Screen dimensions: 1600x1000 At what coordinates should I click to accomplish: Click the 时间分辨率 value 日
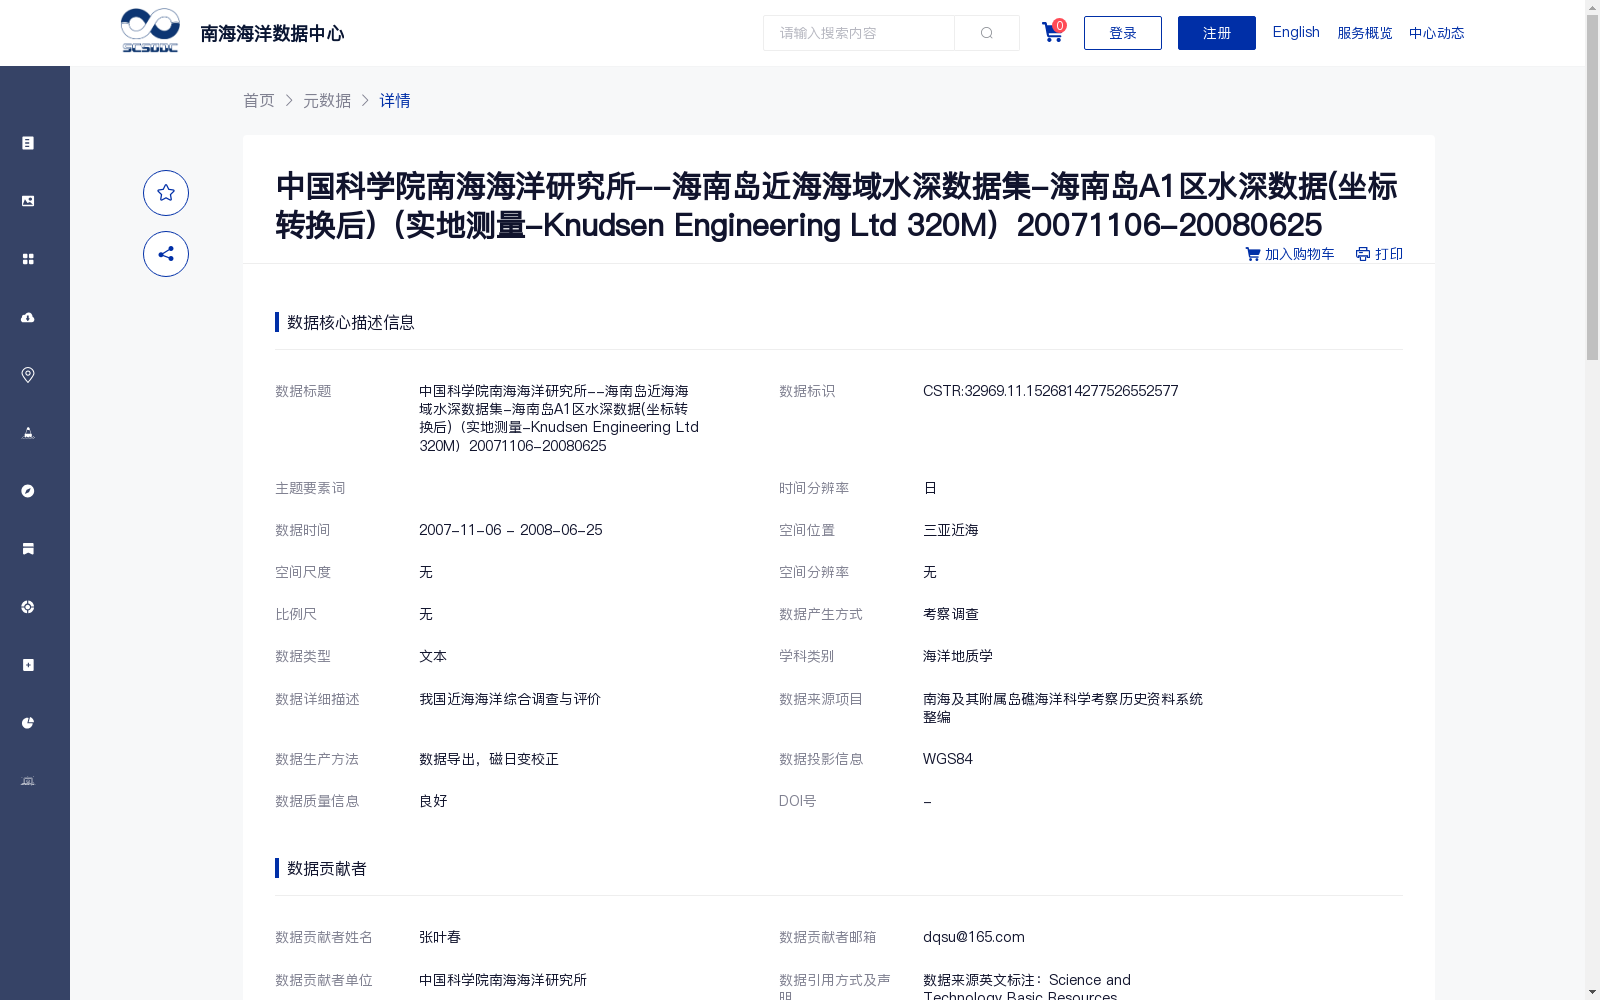point(930,488)
